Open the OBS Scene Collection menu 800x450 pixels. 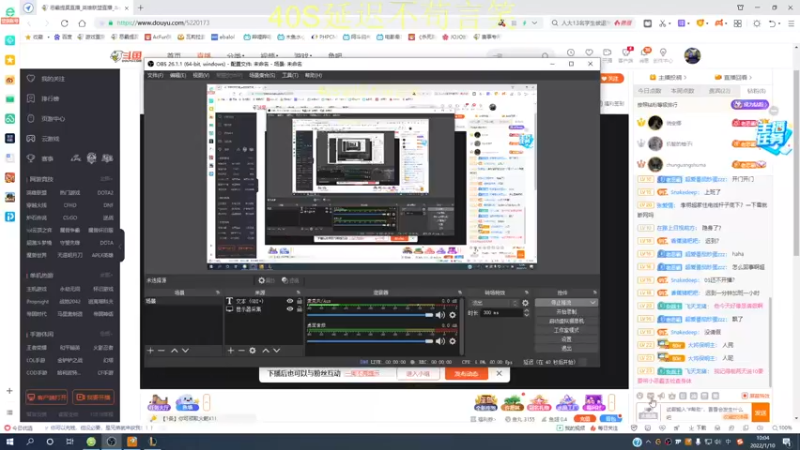[262, 76]
